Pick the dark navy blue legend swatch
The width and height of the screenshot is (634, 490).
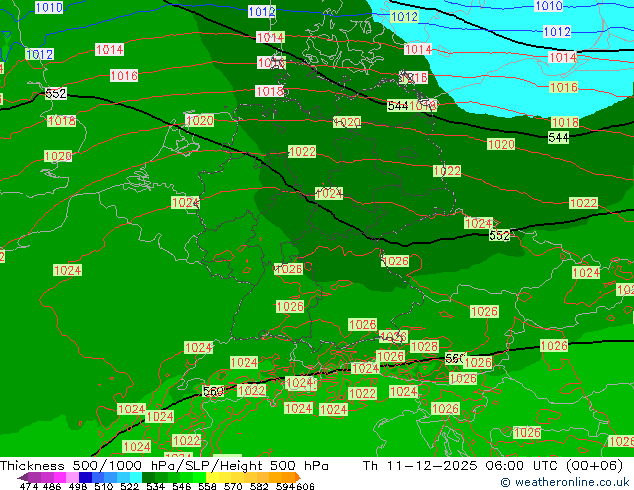coord(85,477)
